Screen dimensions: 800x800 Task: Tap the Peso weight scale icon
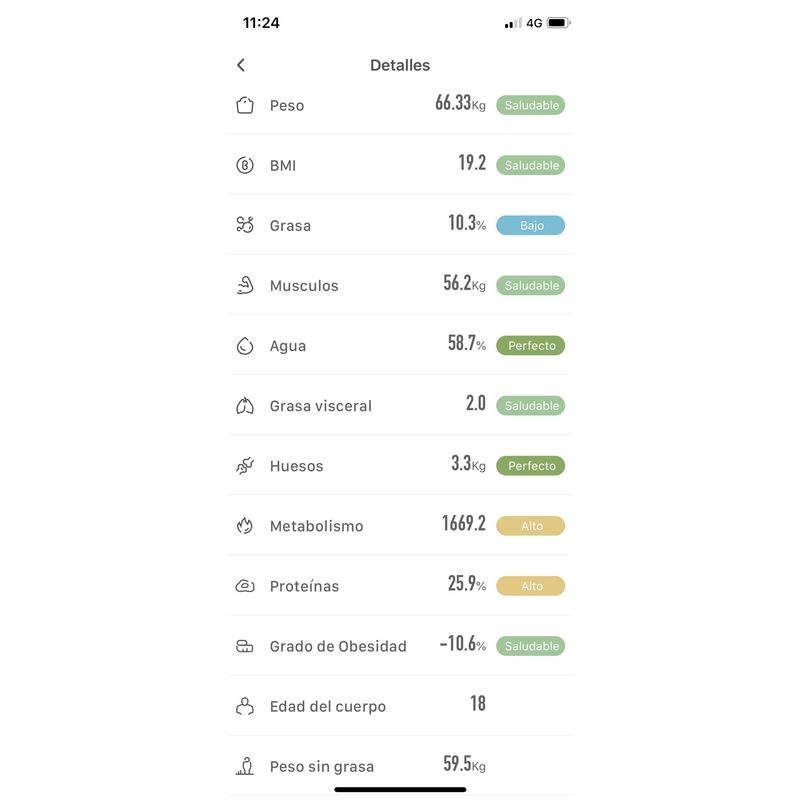tap(245, 105)
